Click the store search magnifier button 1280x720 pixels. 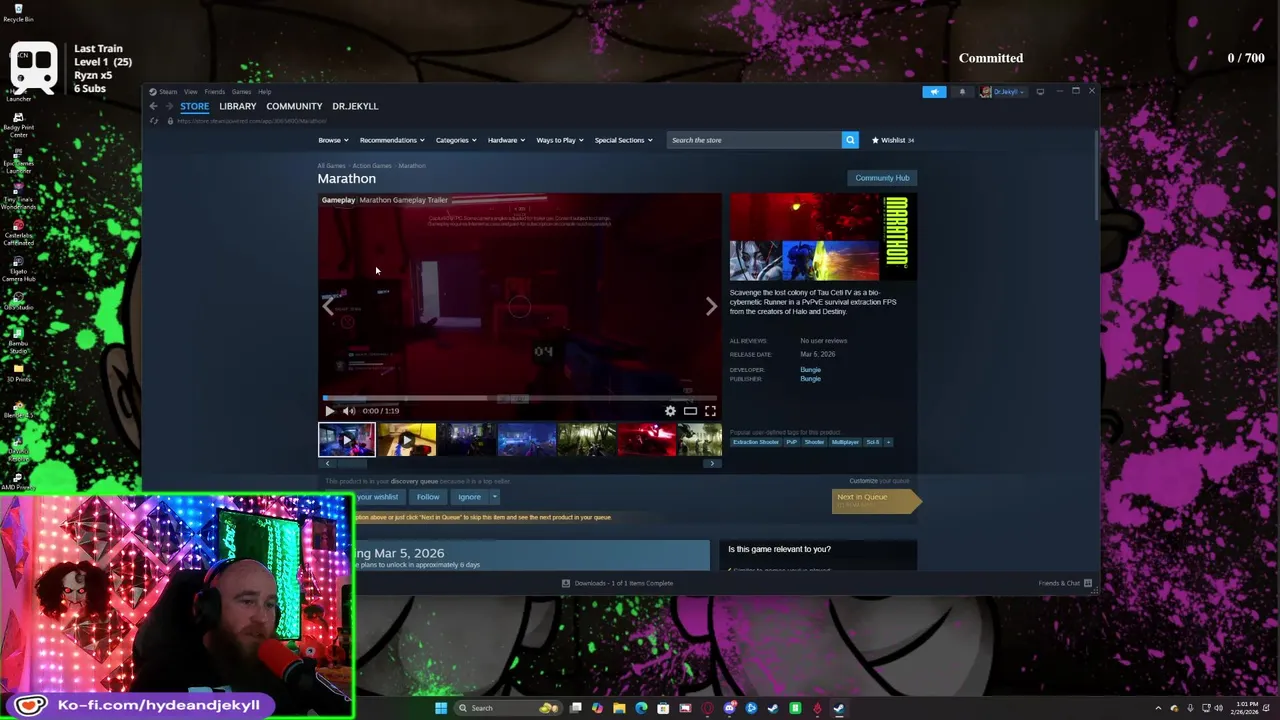[x=850, y=140]
